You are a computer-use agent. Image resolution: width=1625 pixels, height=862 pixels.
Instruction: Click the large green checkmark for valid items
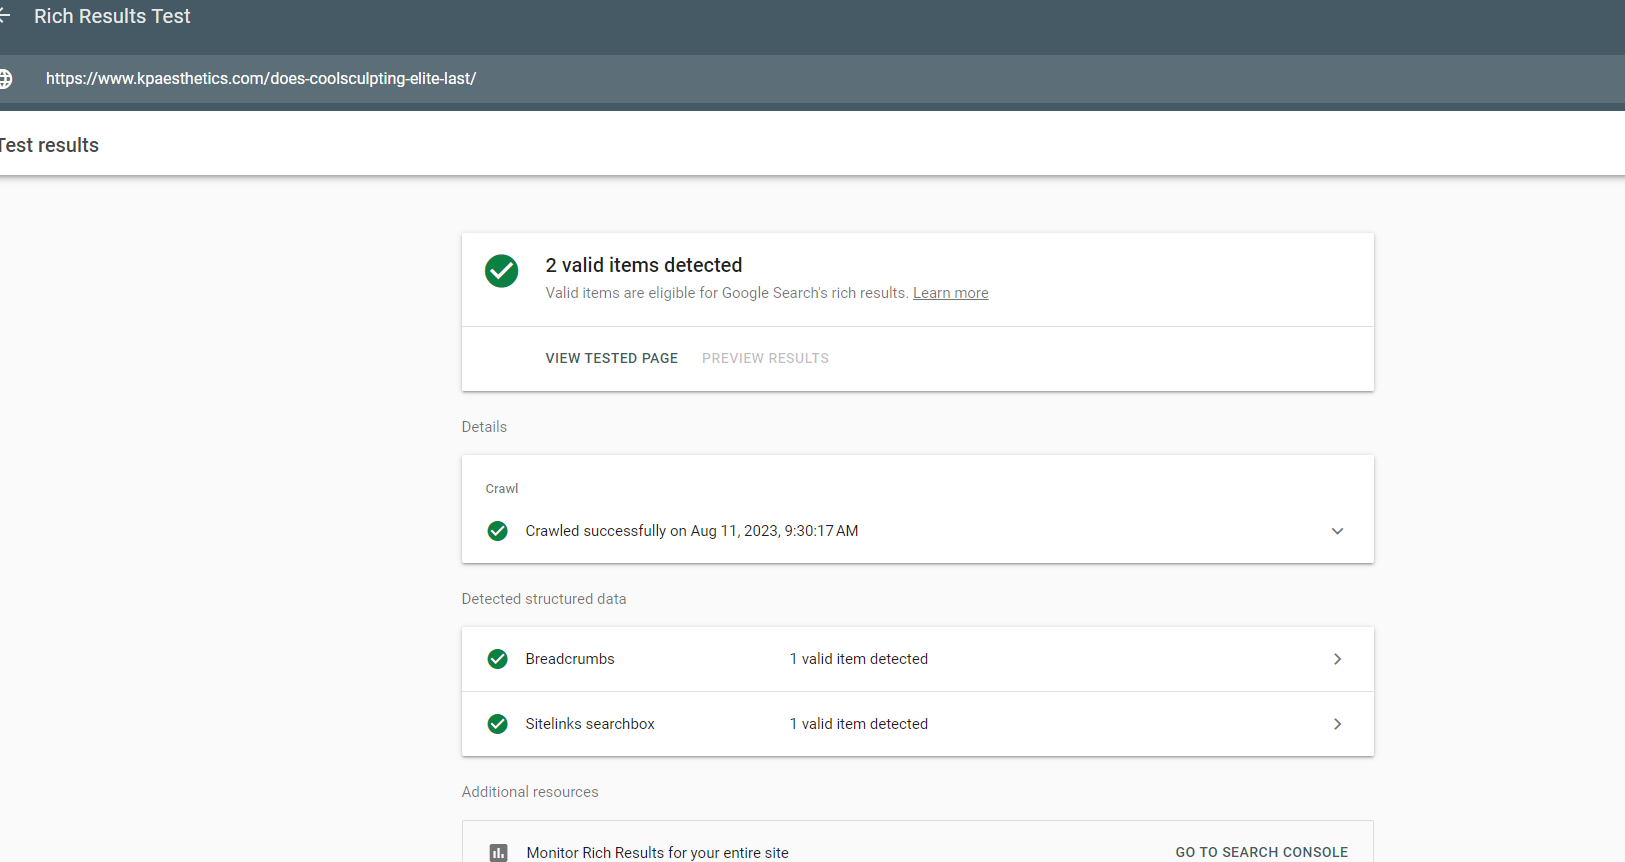501,271
